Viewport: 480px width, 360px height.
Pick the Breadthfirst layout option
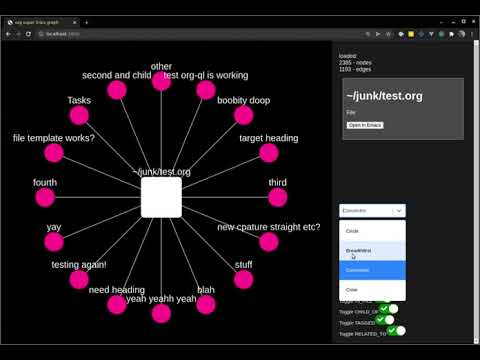(372, 251)
